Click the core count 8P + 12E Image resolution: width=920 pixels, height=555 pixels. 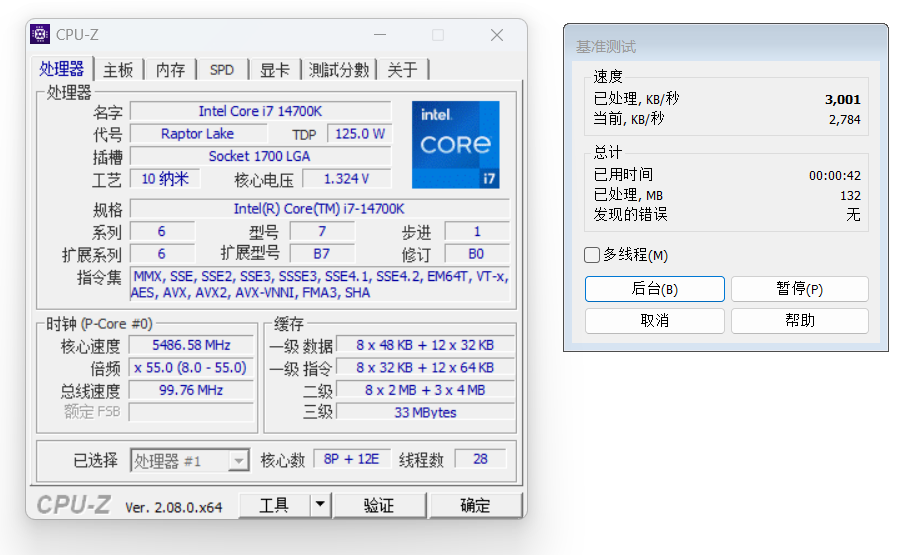(351, 459)
